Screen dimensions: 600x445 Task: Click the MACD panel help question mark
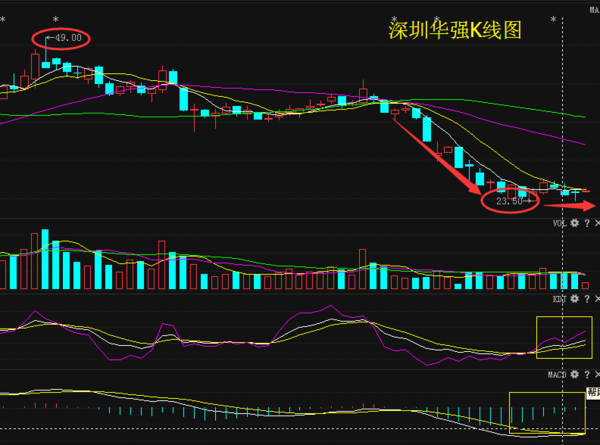587,375
